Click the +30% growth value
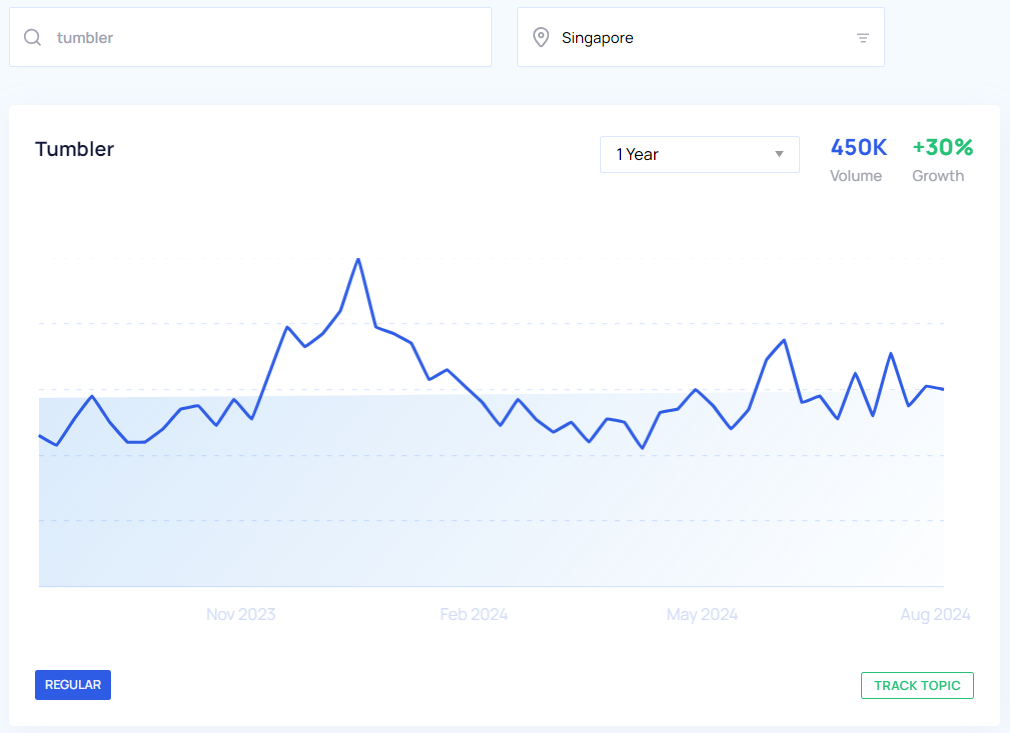 tap(942, 148)
